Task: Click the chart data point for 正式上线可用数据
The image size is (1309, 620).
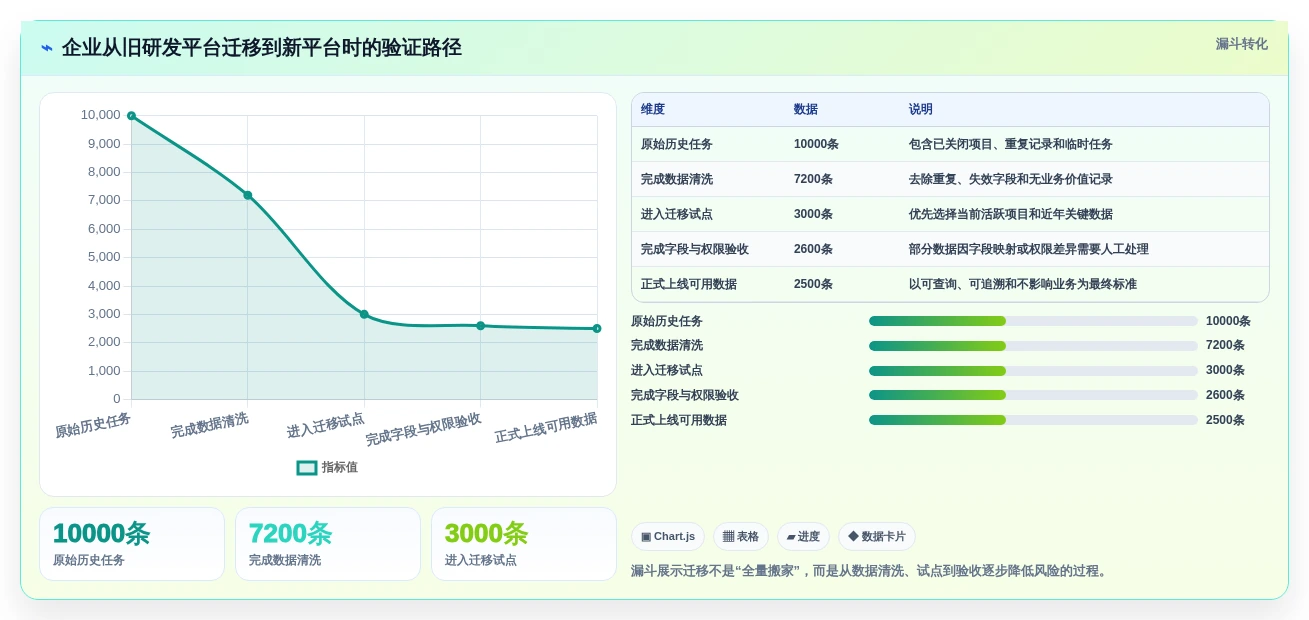Action: point(597,328)
